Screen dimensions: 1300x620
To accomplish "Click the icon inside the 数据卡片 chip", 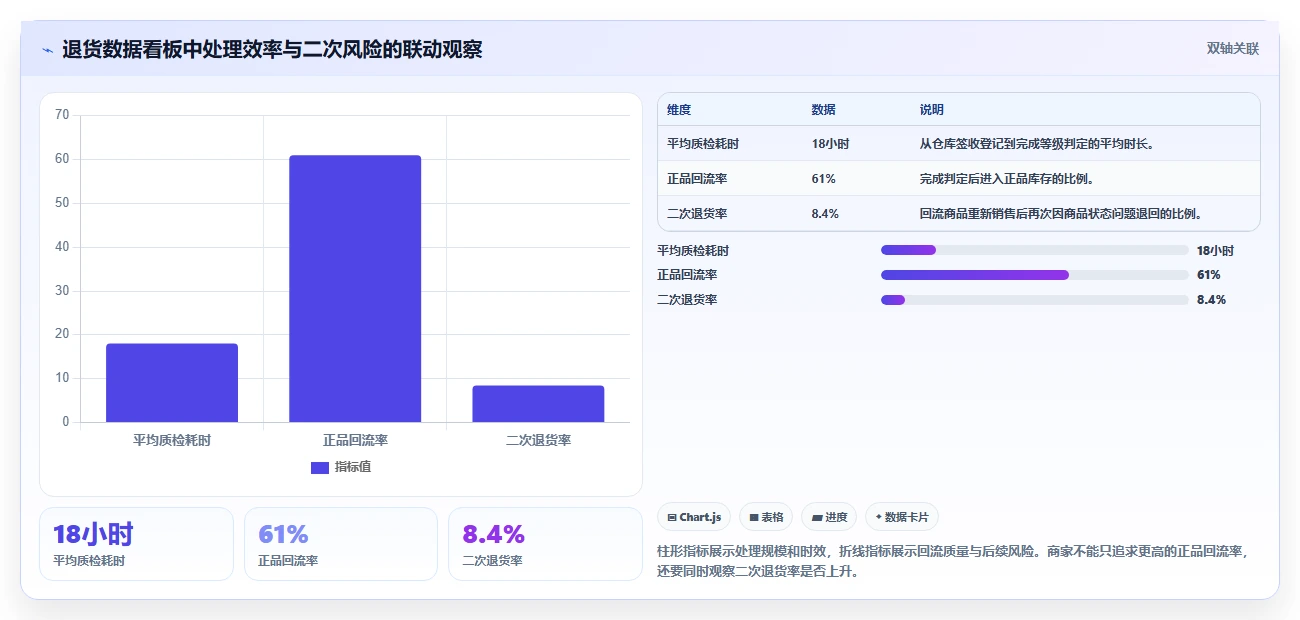I will pyautogui.click(x=879, y=517).
